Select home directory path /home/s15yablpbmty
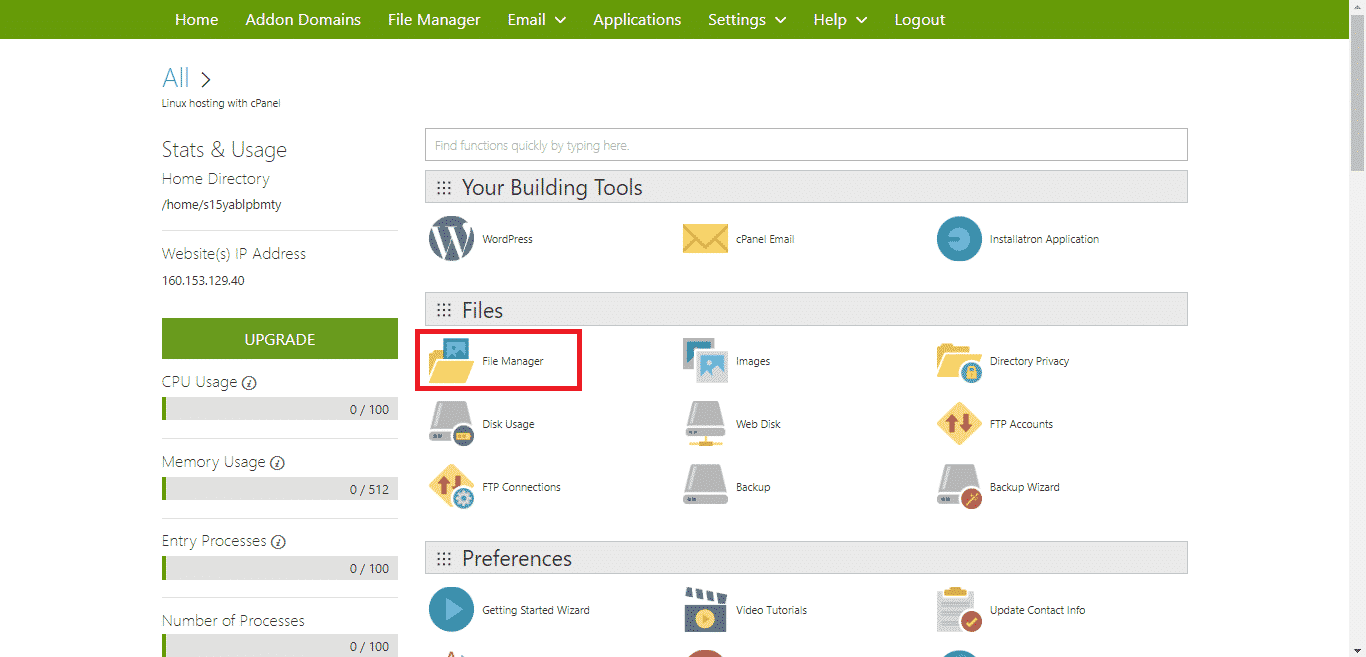This screenshot has width=1366, height=657. (222, 205)
